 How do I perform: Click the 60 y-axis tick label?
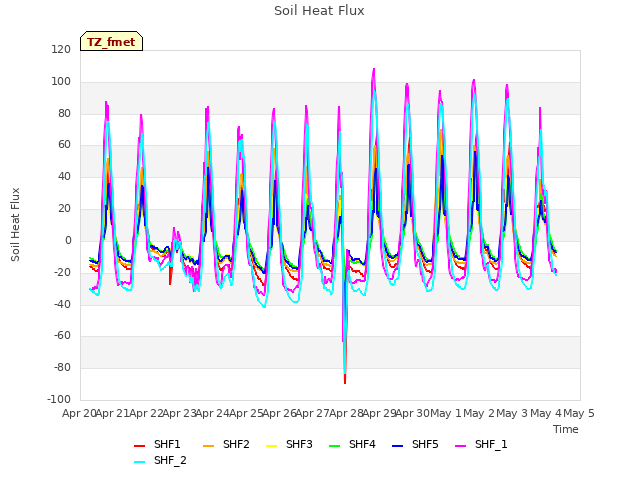click(64, 144)
